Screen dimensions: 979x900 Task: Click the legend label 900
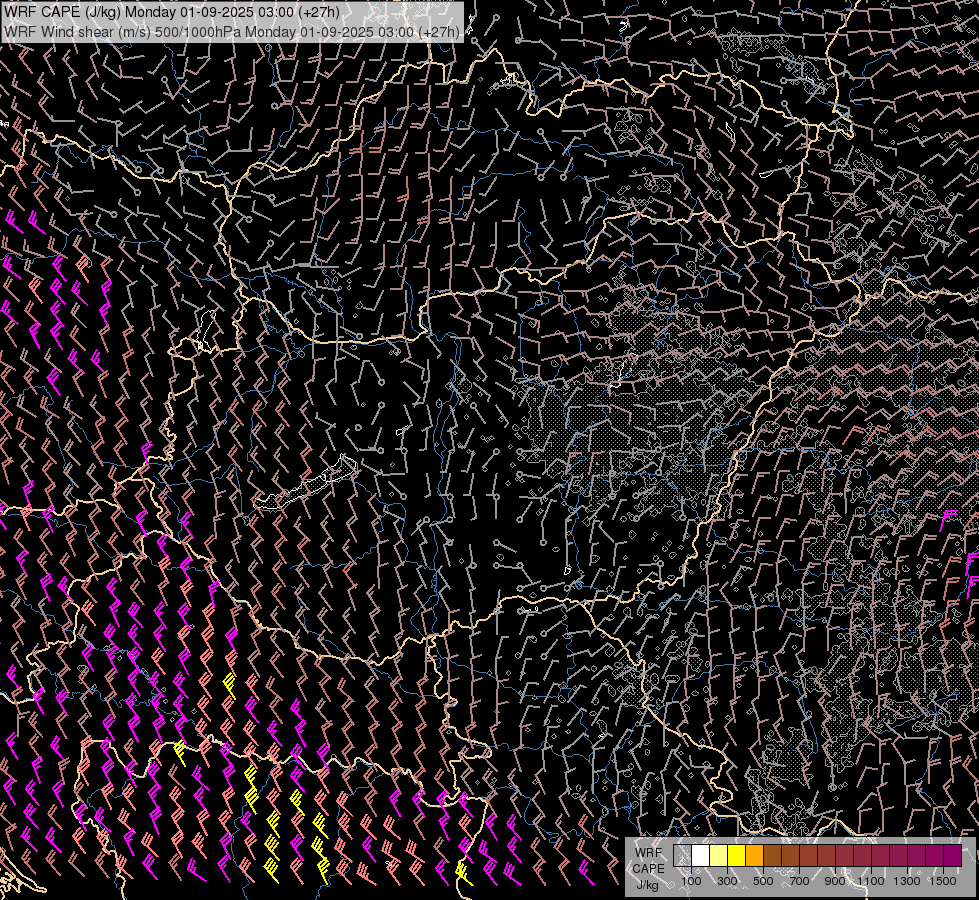pos(835,881)
